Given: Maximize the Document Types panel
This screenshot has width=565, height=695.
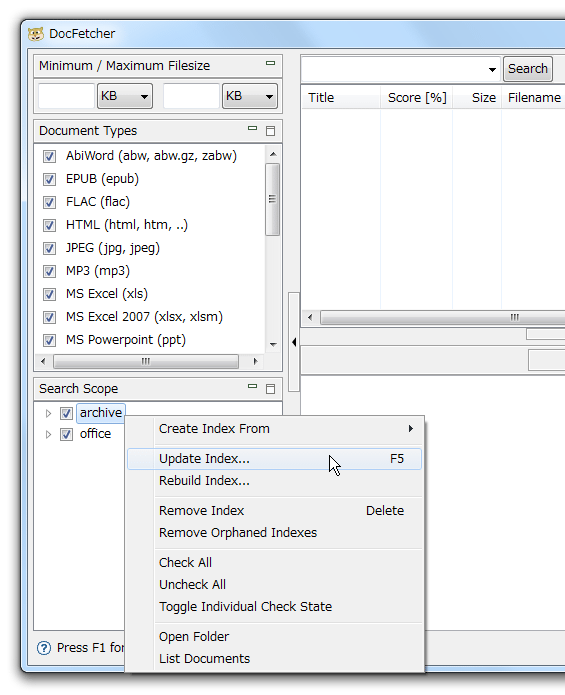Looking at the screenshot, I should [x=270, y=131].
